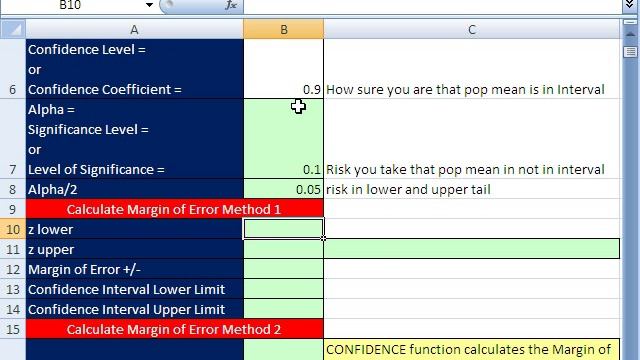The image size is (640, 360).
Task: Click 'Risk you take that pop mean' text
Action: [465, 169]
